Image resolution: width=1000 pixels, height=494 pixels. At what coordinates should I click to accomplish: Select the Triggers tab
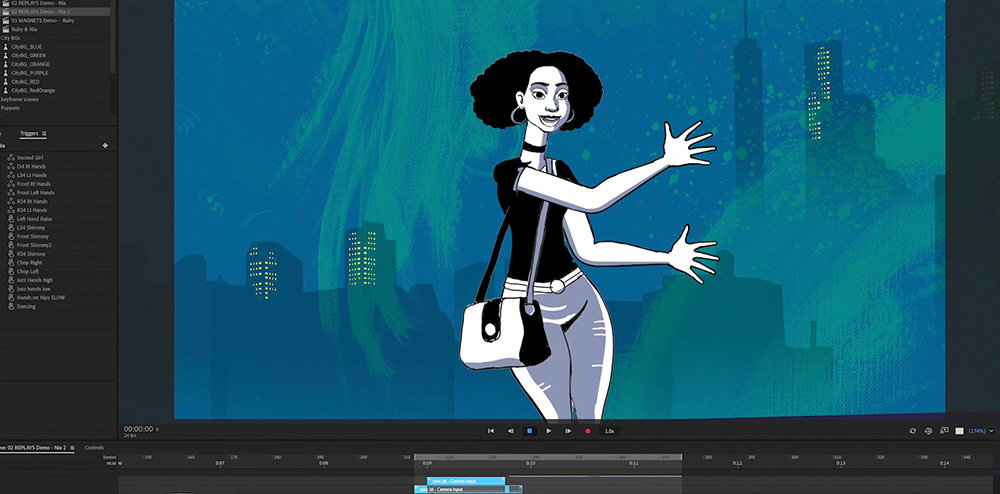tap(29, 133)
